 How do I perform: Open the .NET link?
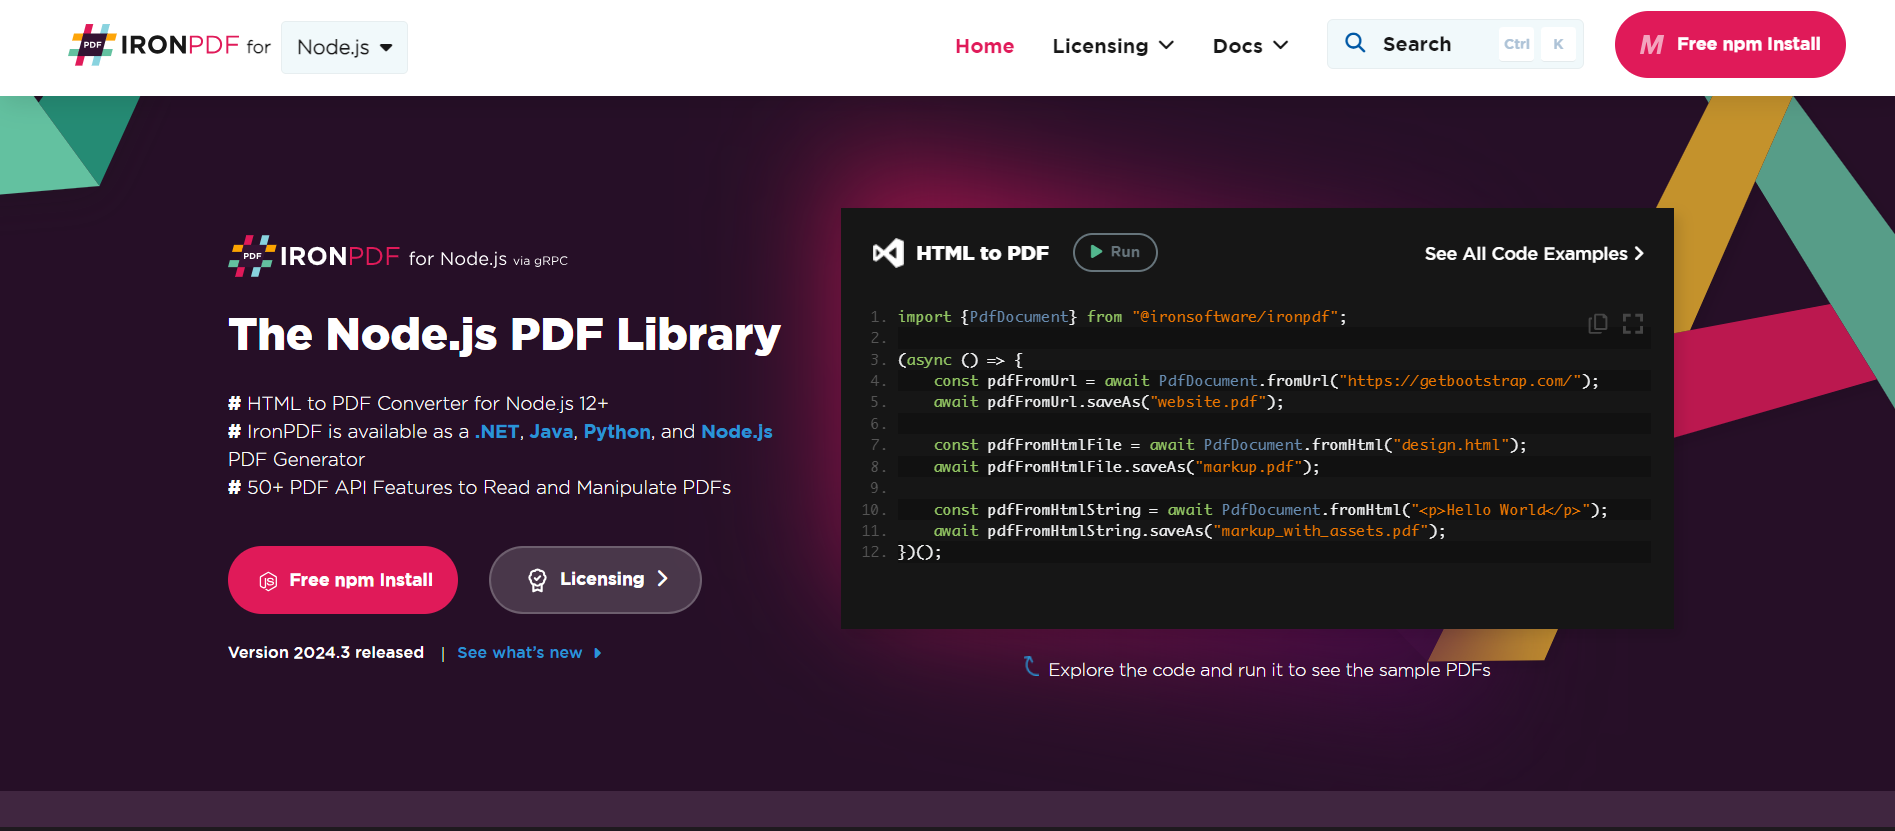click(x=497, y=432)
